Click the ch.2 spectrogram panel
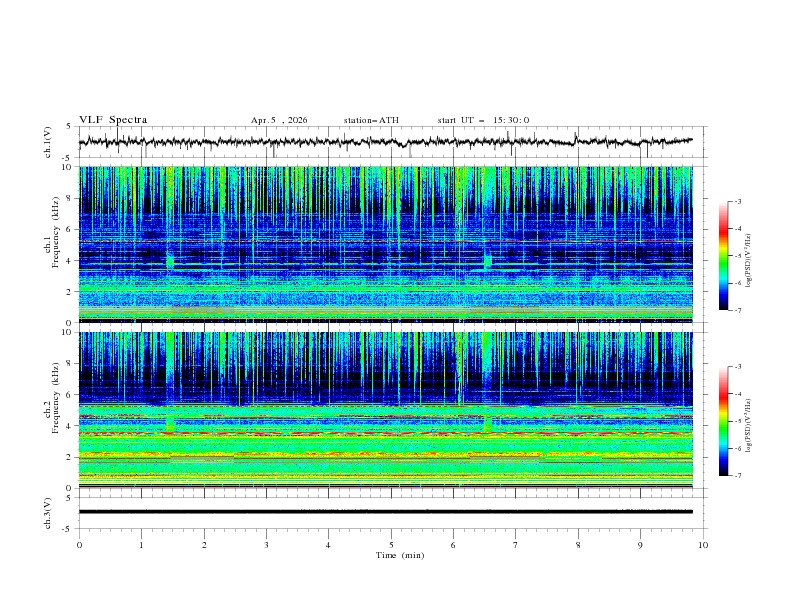Screen dimensions: 792x612 [385, 410]
